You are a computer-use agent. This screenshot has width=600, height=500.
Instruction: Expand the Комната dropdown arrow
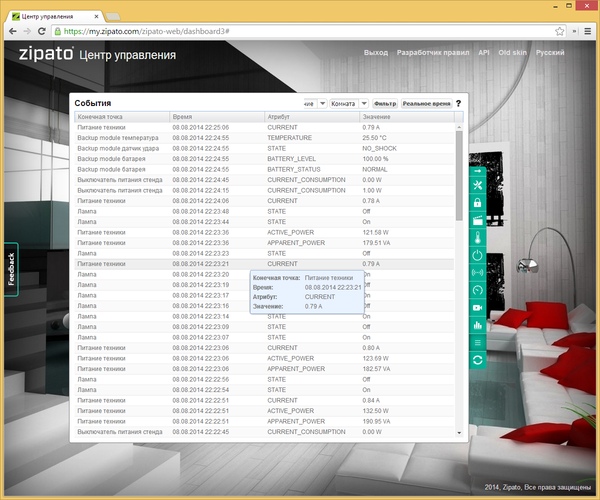click(364, 103)
